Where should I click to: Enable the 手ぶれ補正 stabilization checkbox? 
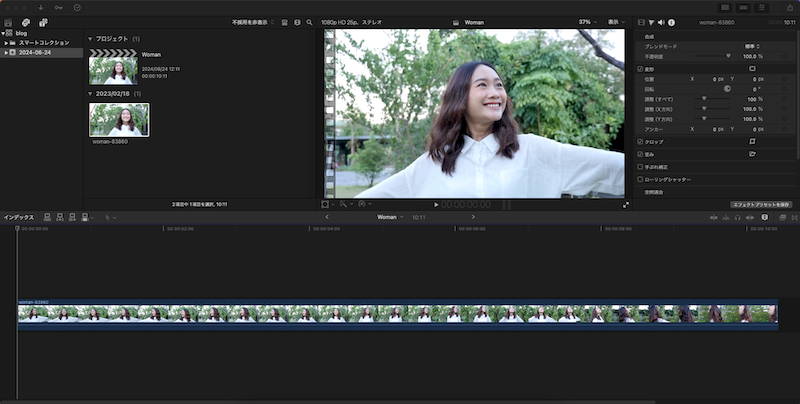[640, 167]
